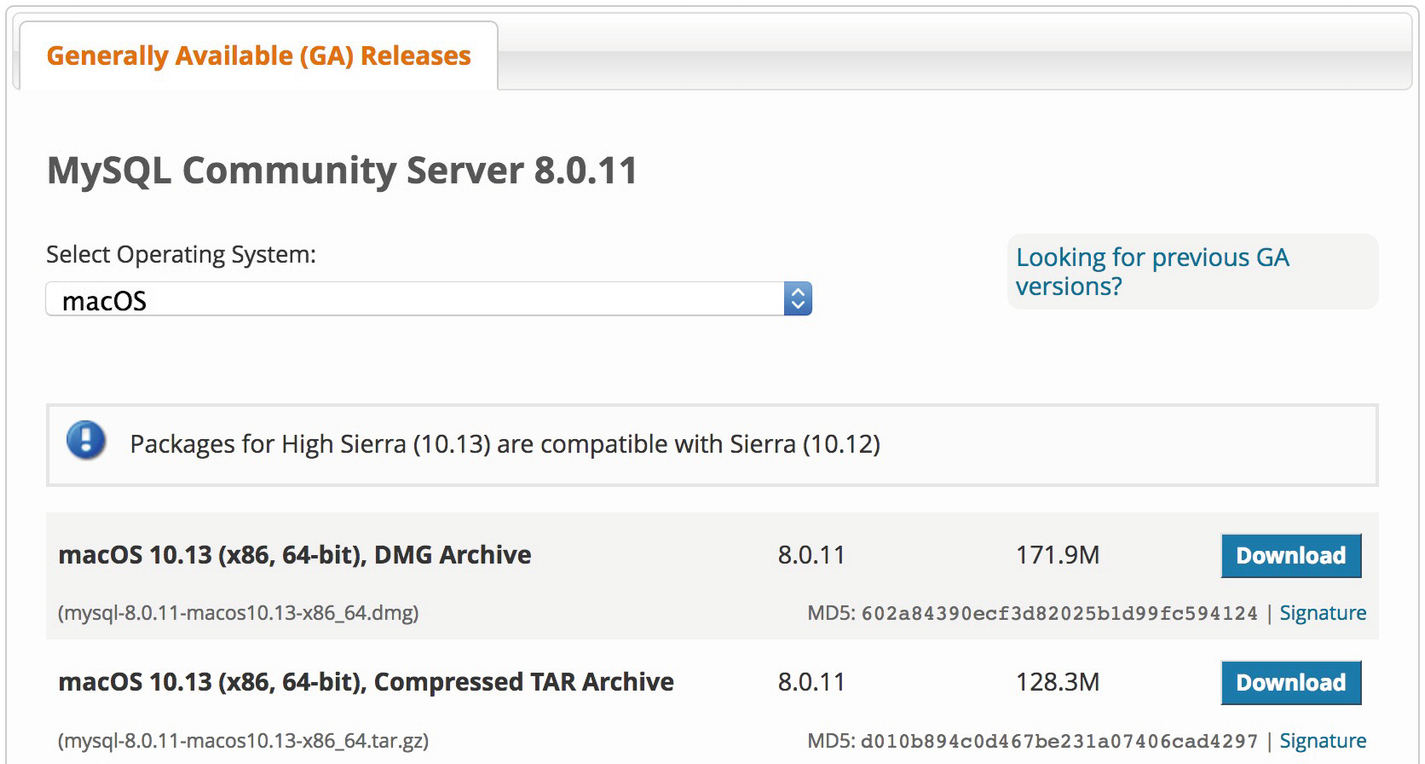Follow the Looking for previous GA versions link
1425x764 pixels.
coord(1153,272)
